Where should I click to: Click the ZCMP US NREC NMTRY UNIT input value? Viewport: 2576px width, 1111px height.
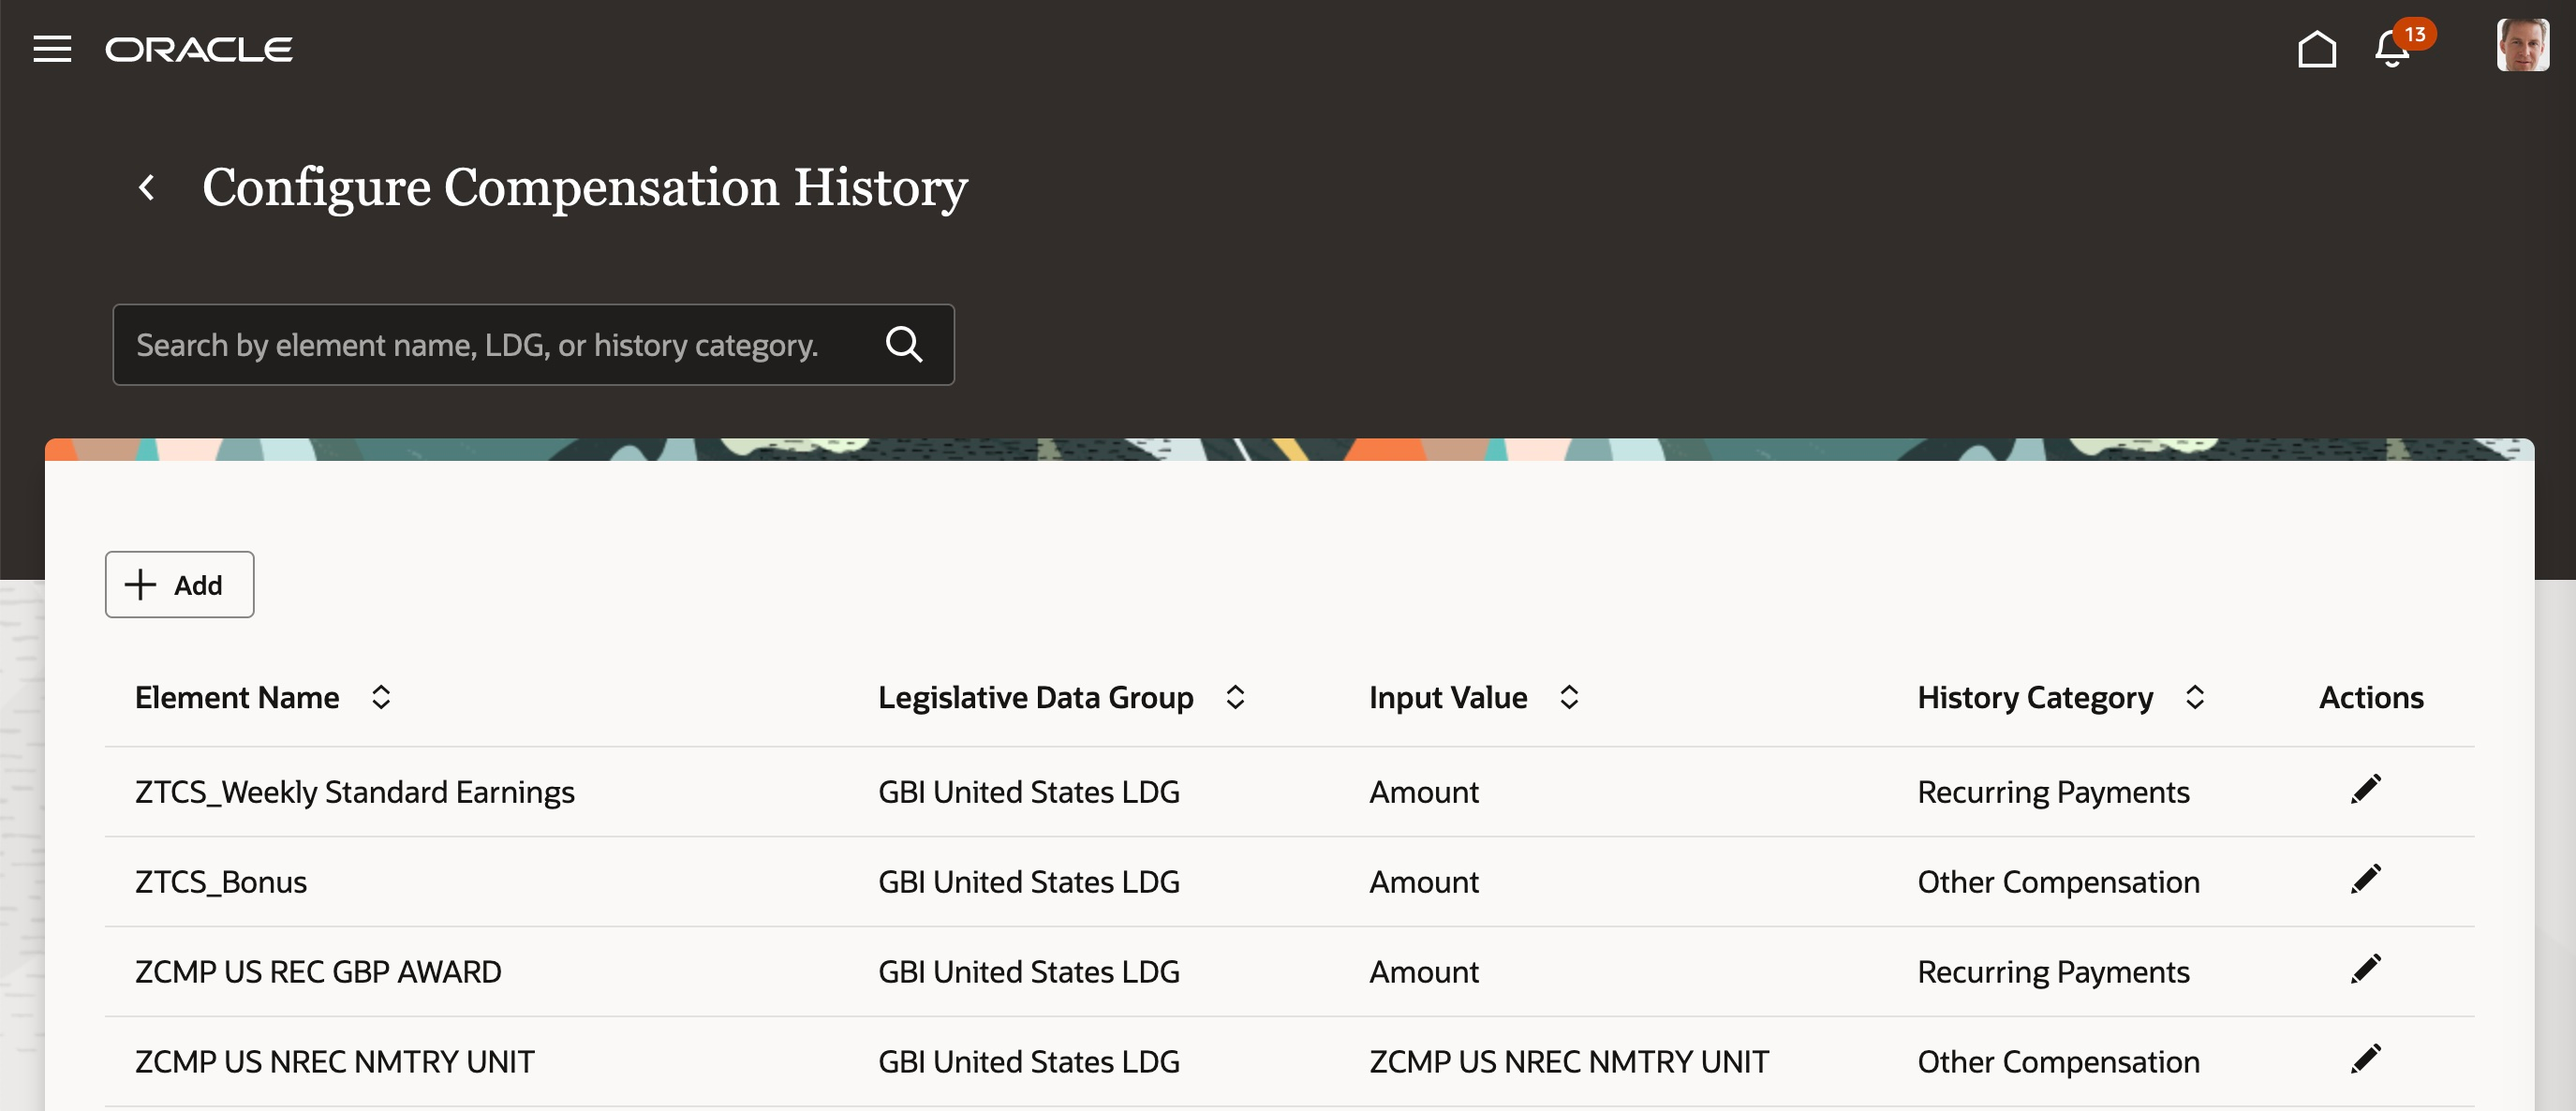click(x=1569, y=1062)
